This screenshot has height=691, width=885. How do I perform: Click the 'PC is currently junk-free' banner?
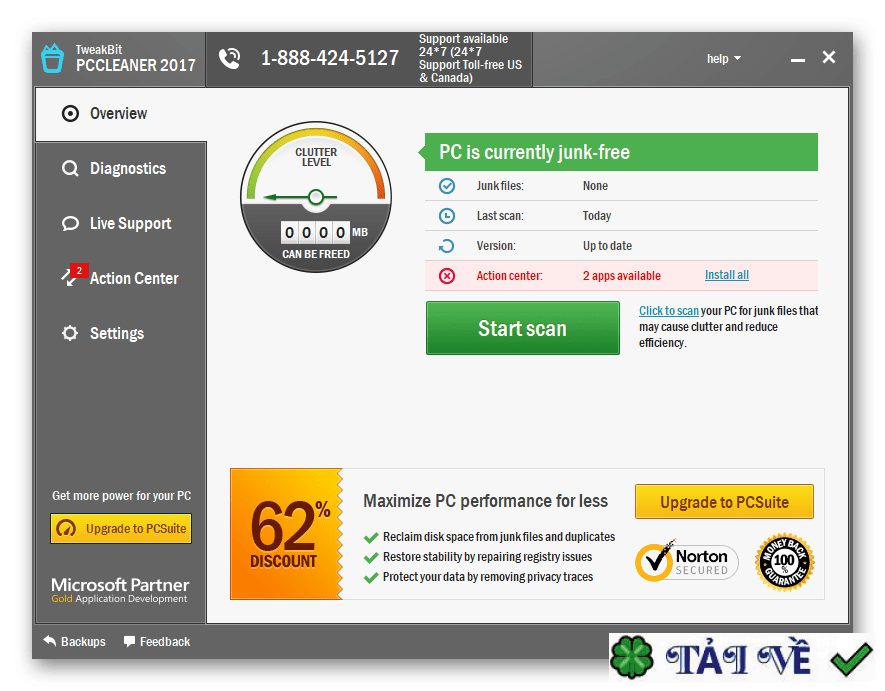621,152
